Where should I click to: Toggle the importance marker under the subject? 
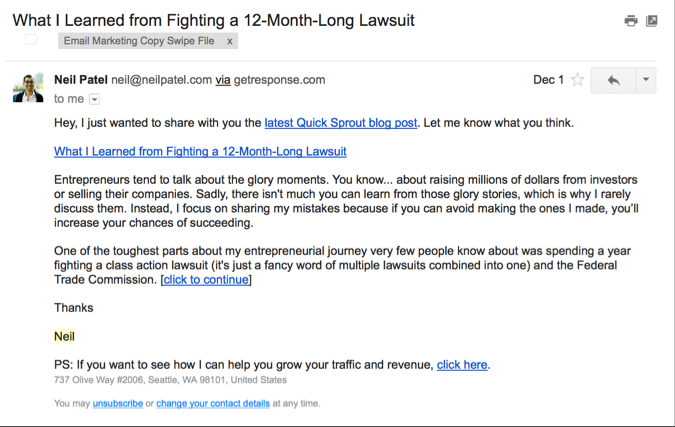pyautogui.click(x=31, y=40)
